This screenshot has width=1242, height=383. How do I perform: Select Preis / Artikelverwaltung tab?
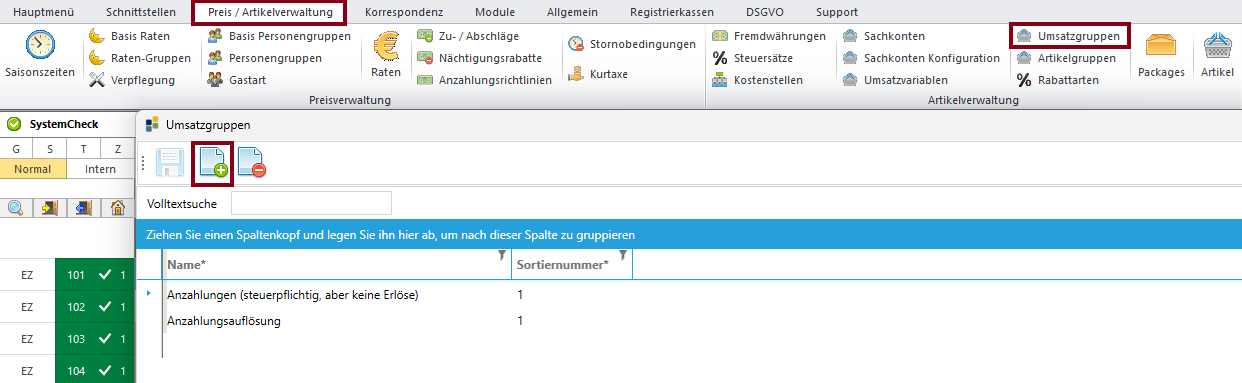269,13
